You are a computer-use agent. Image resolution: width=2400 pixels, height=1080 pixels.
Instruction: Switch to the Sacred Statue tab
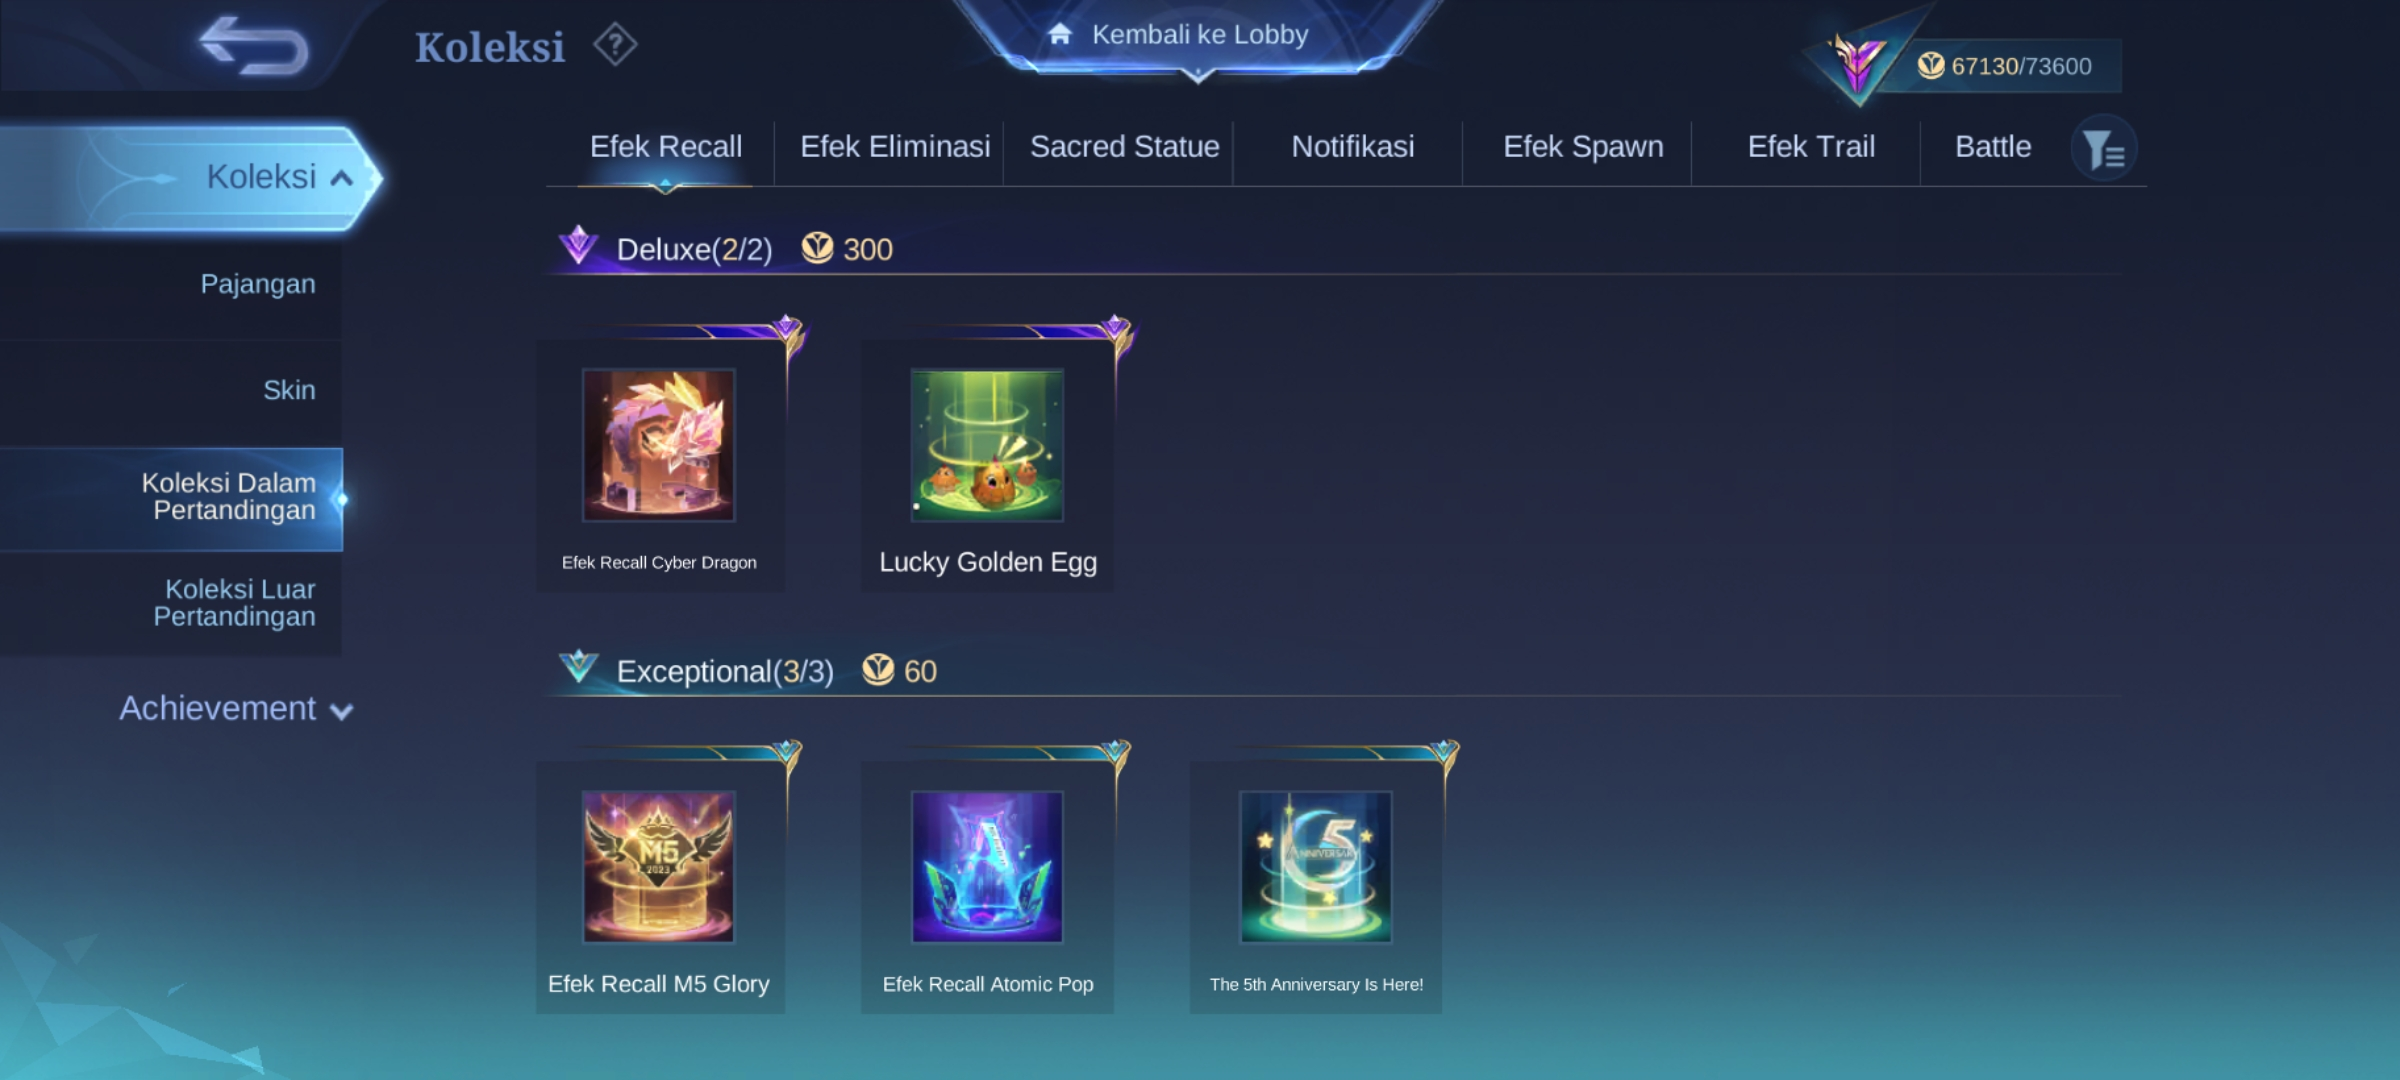pyautogui.click(x=1124, y=147)
